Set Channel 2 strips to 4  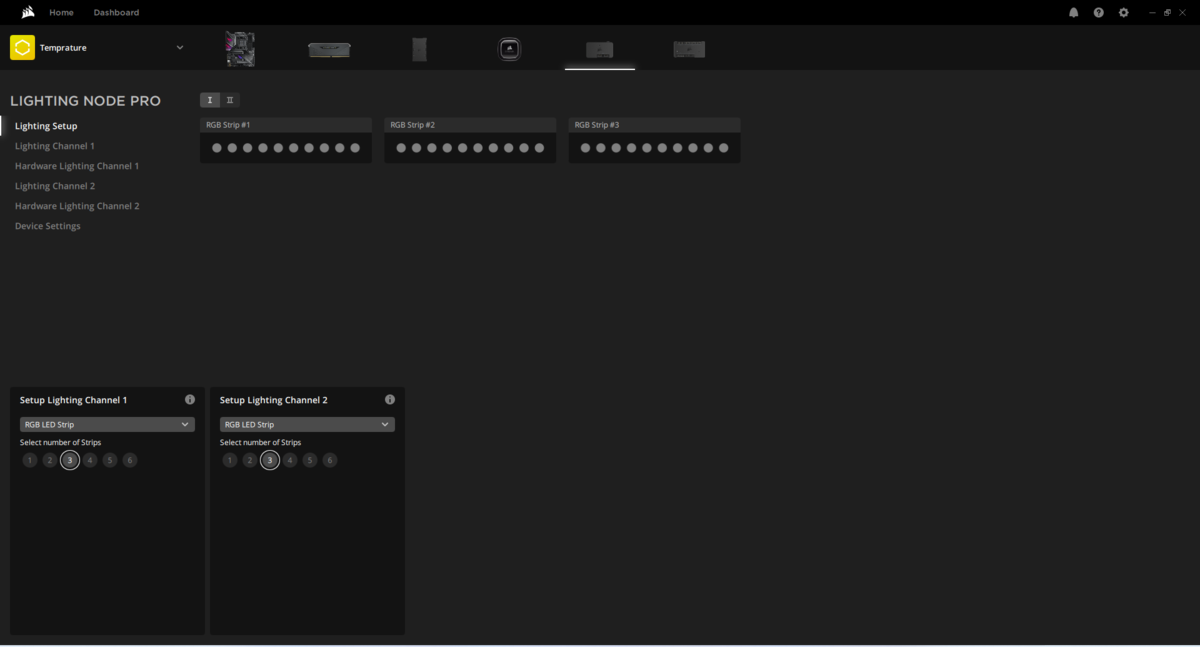(290, 460)
